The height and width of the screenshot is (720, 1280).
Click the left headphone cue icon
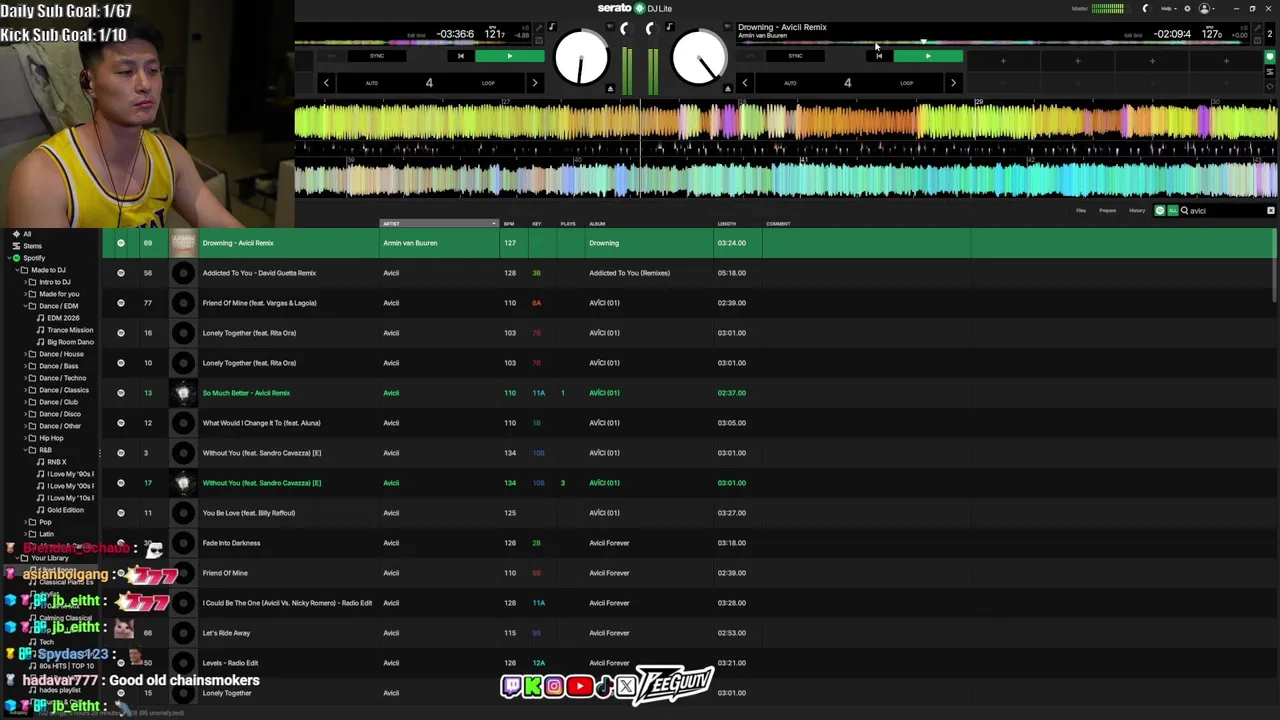pyautogui.click(x=624, y=29)
